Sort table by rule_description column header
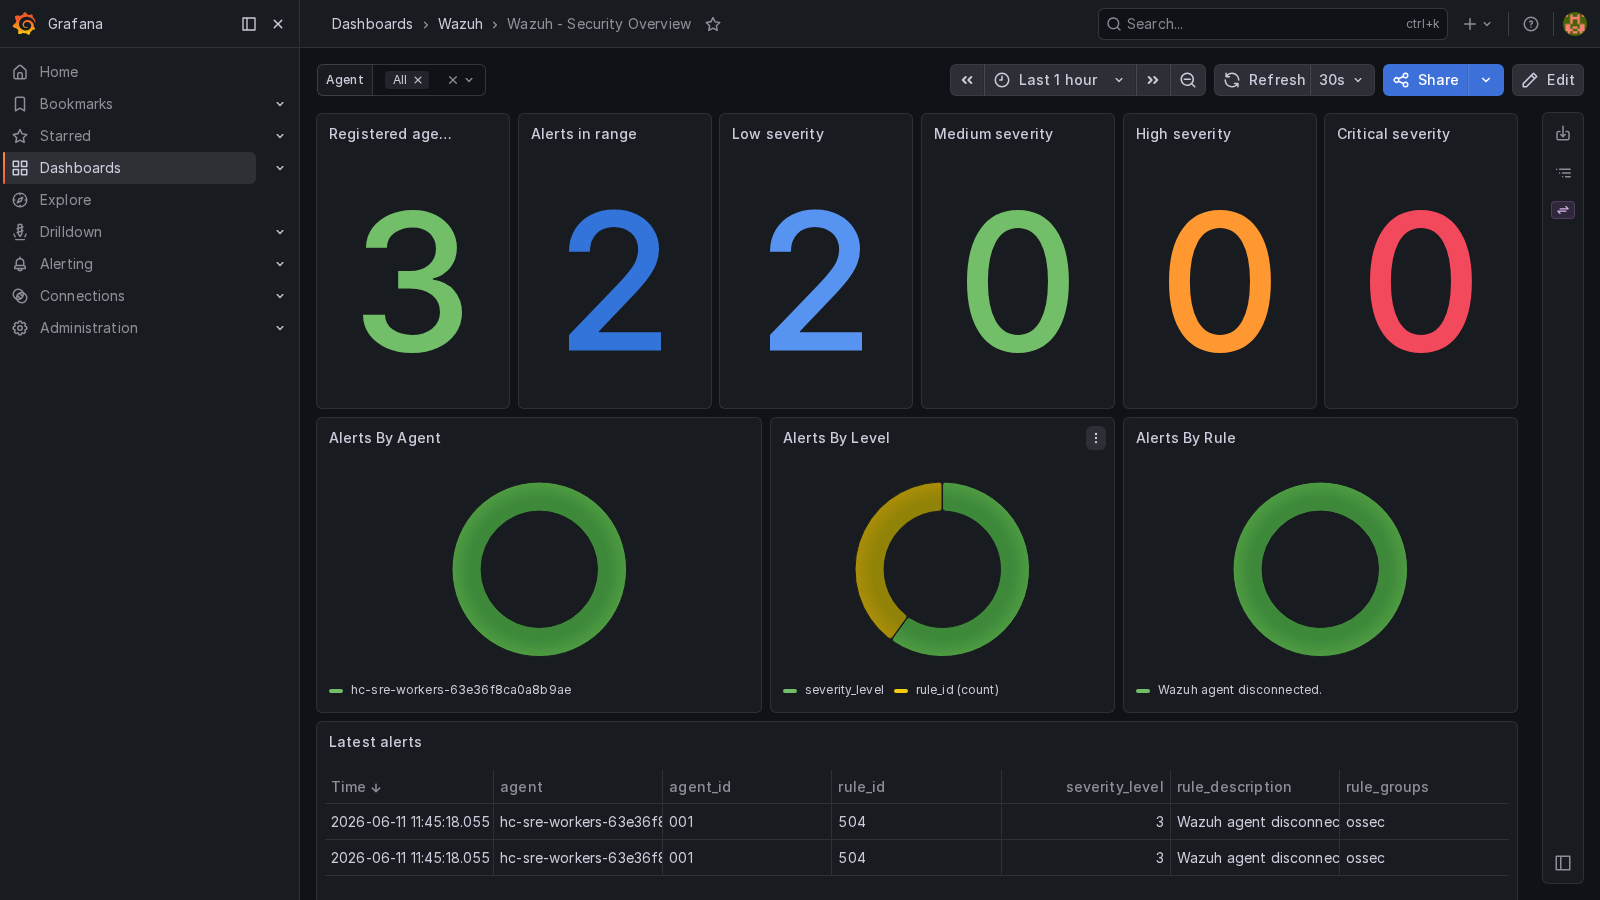The height and width of the screenshot is (900, 1600). 1234,787
